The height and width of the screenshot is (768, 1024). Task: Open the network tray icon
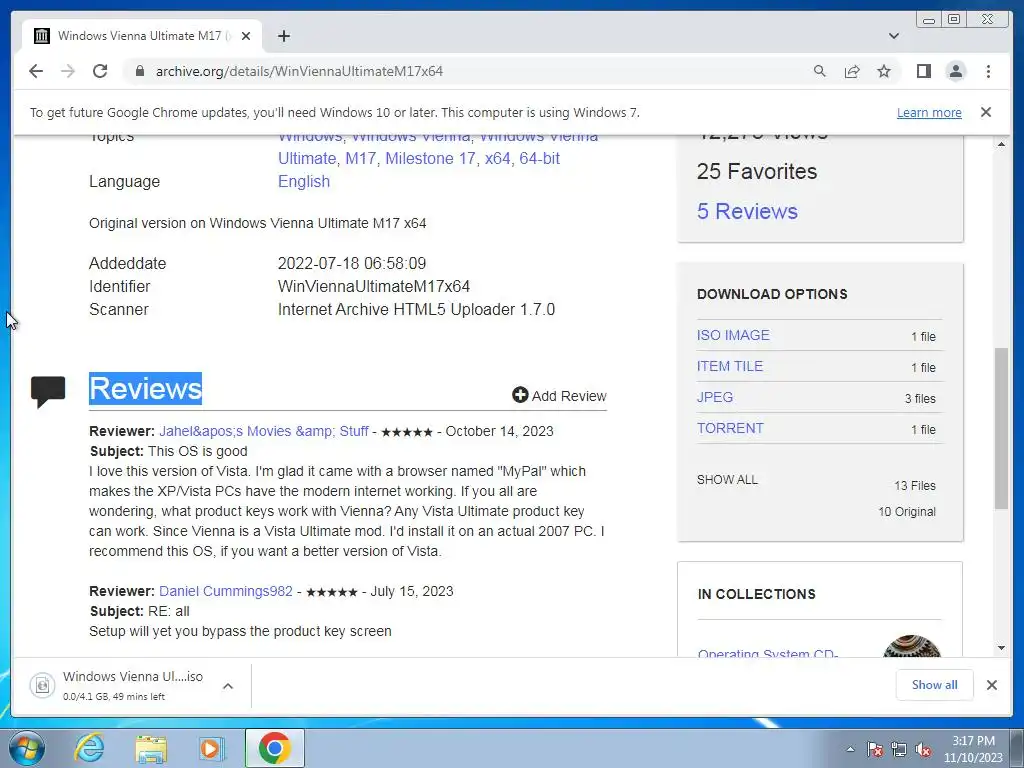[899, 749]
